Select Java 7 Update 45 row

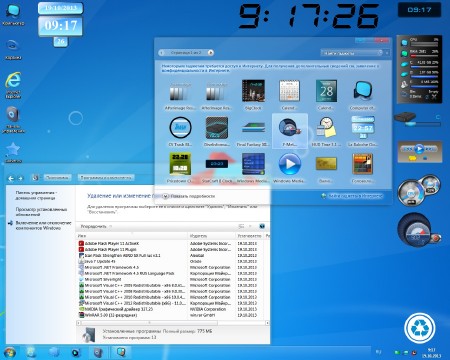[x=172, y=262]
